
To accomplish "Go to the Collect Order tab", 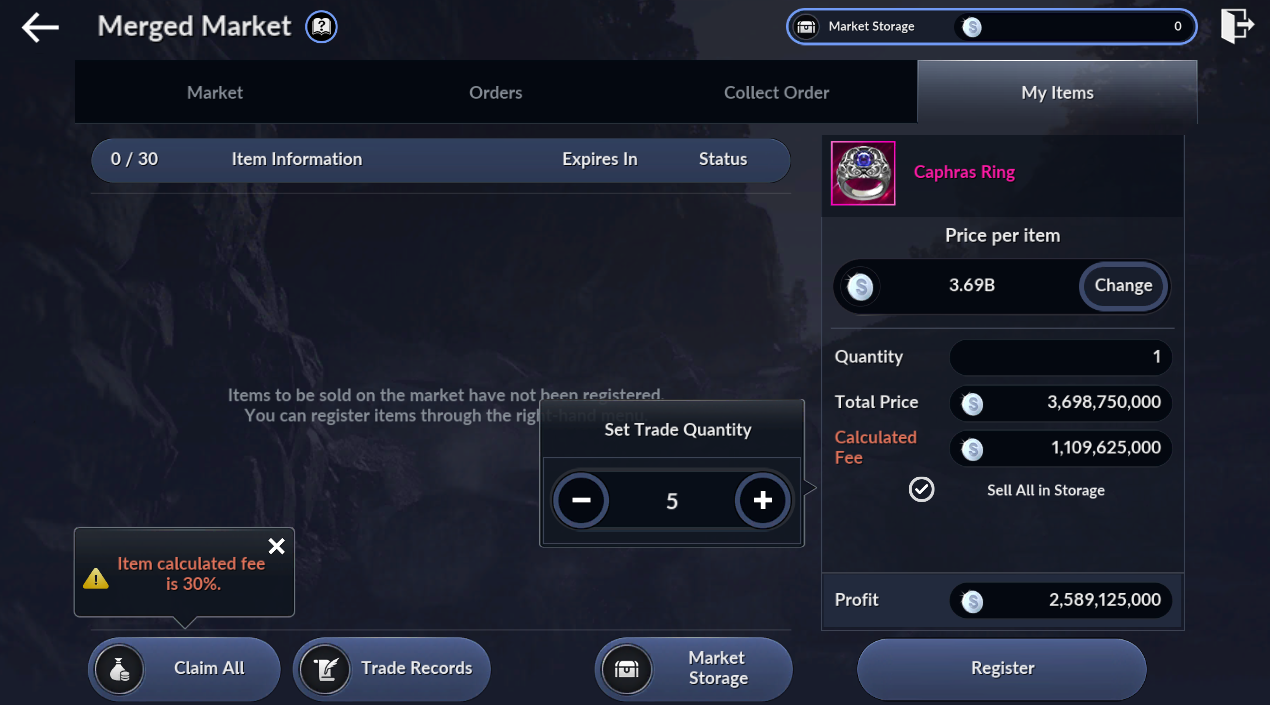I will point(777,92).
